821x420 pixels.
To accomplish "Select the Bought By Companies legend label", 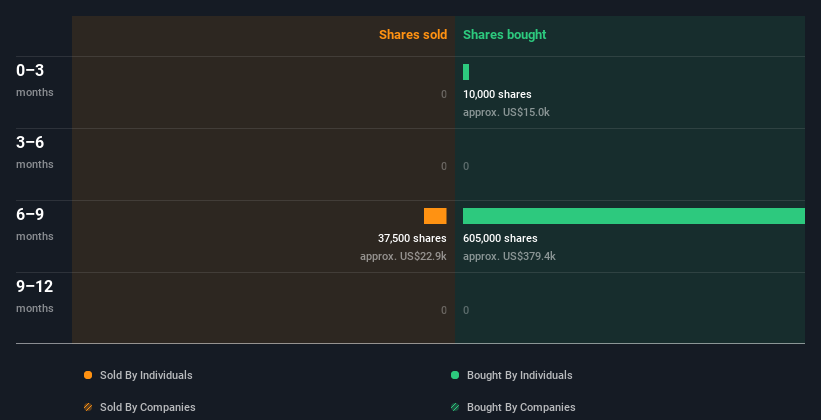I will [521, 407].
